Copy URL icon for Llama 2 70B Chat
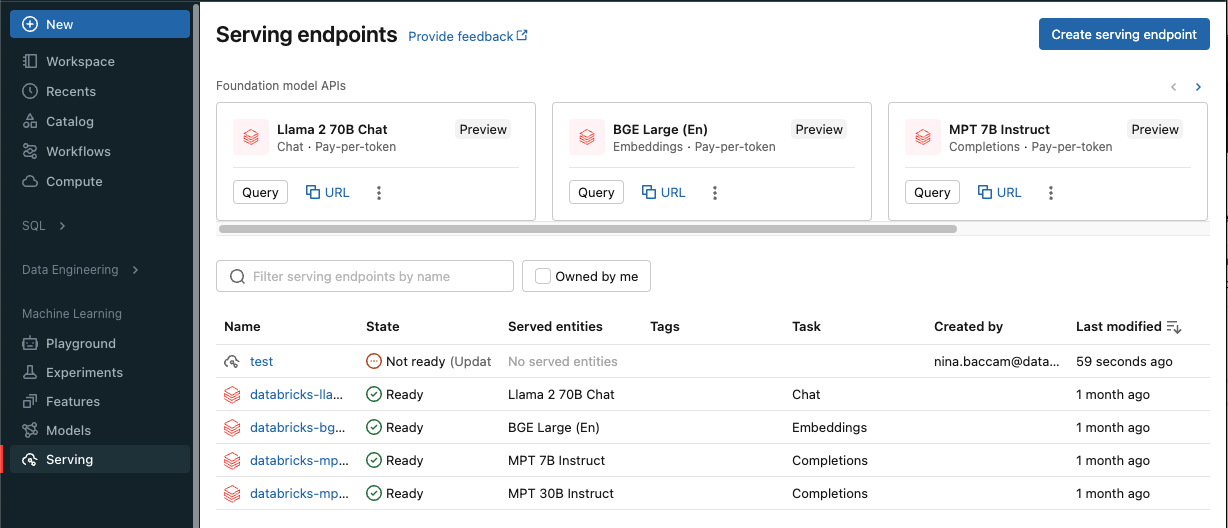This screenshot has height=528, width=1228. click(x=313, y=193)
